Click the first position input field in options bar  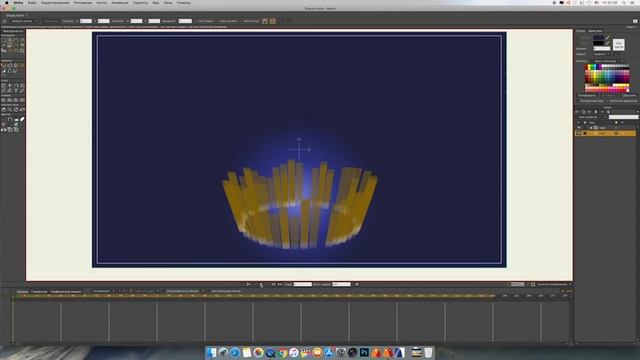point(86,21)
